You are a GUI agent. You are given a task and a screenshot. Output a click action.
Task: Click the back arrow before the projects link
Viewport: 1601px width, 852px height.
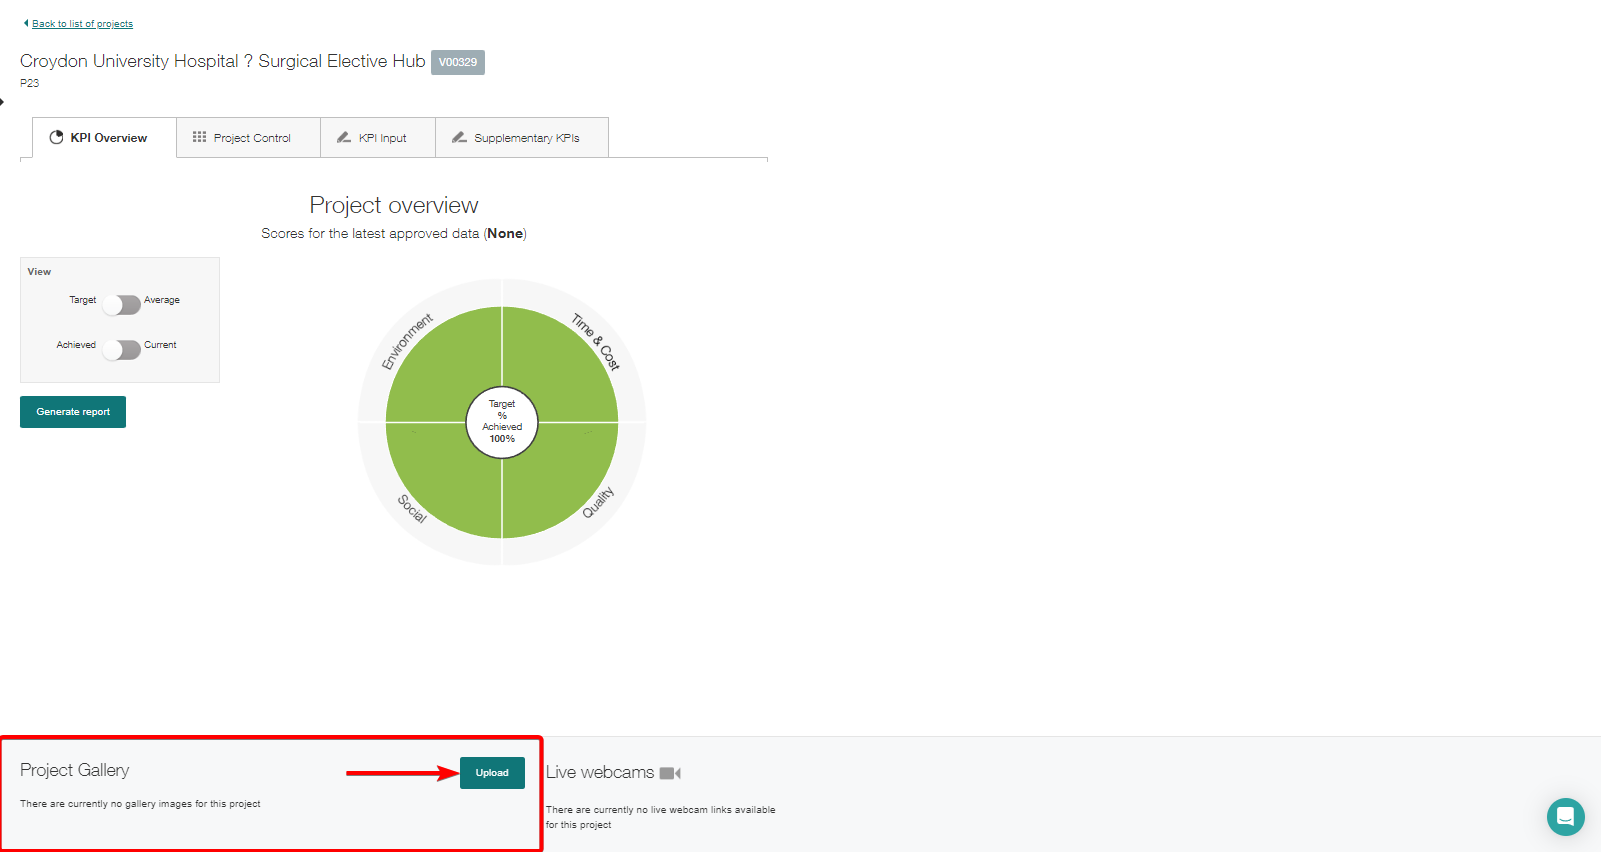point(26,23)
